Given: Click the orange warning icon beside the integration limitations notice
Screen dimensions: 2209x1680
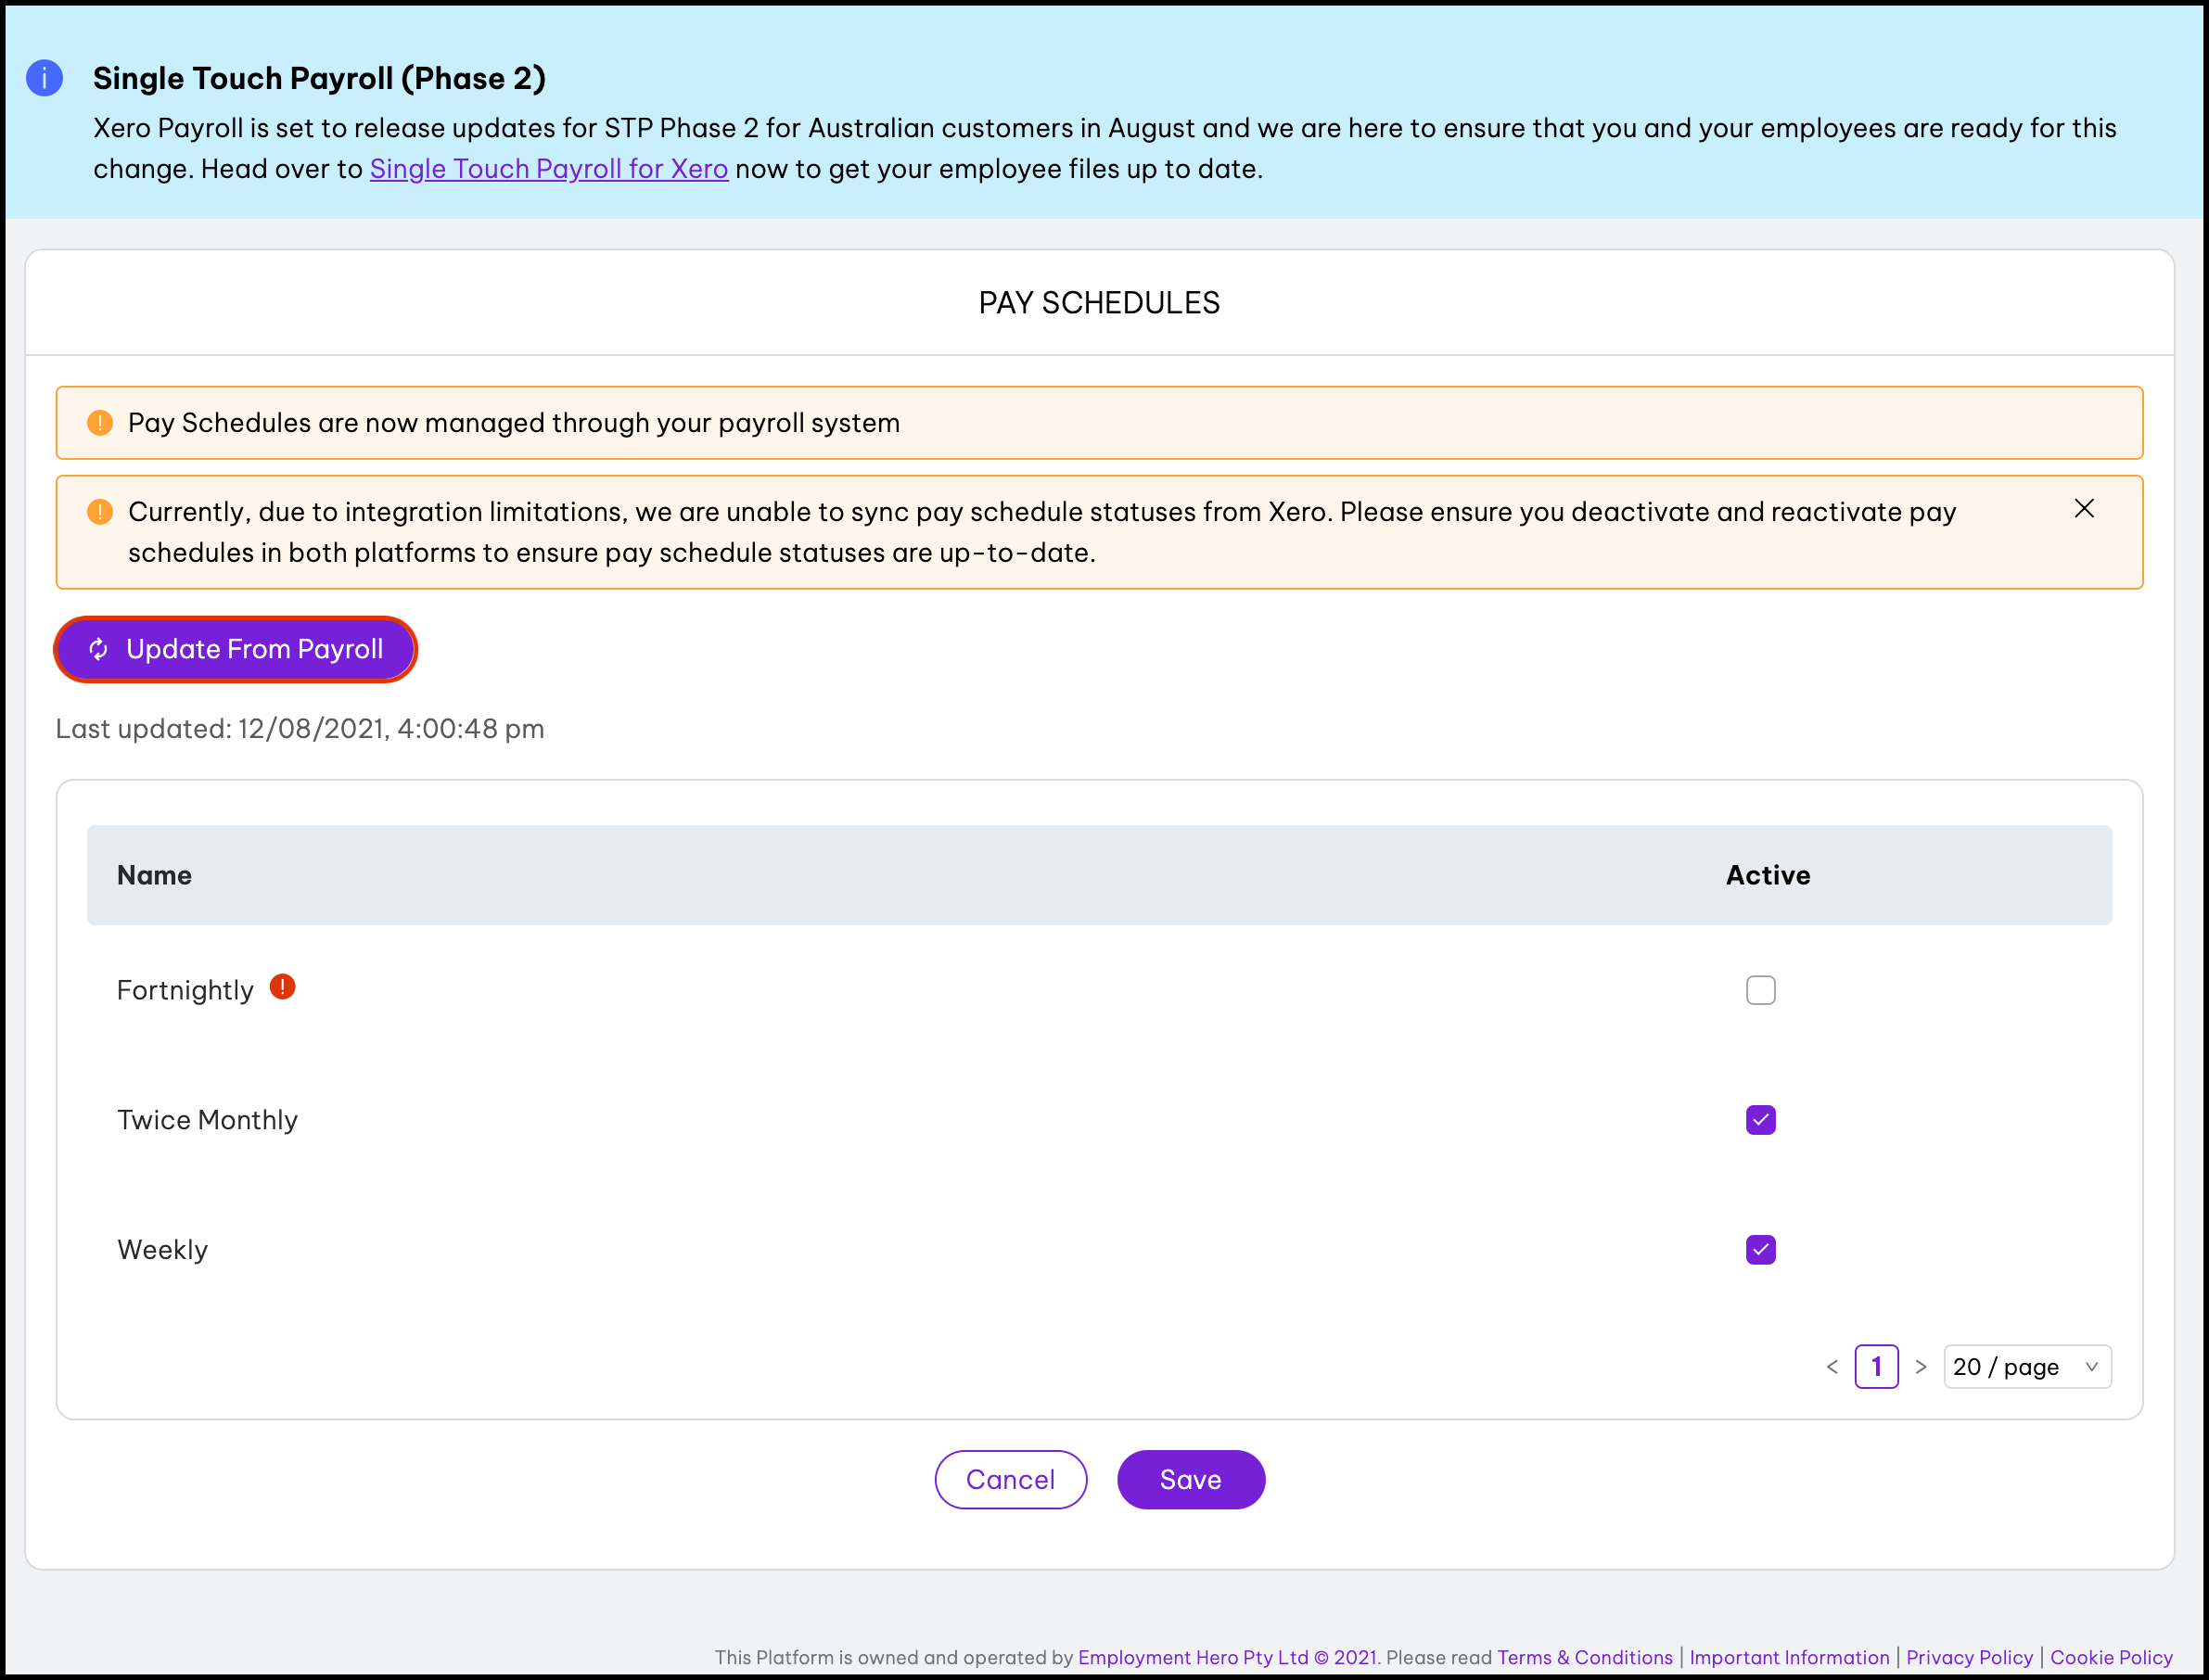Looking at the screenshot, I should (100, 512).
